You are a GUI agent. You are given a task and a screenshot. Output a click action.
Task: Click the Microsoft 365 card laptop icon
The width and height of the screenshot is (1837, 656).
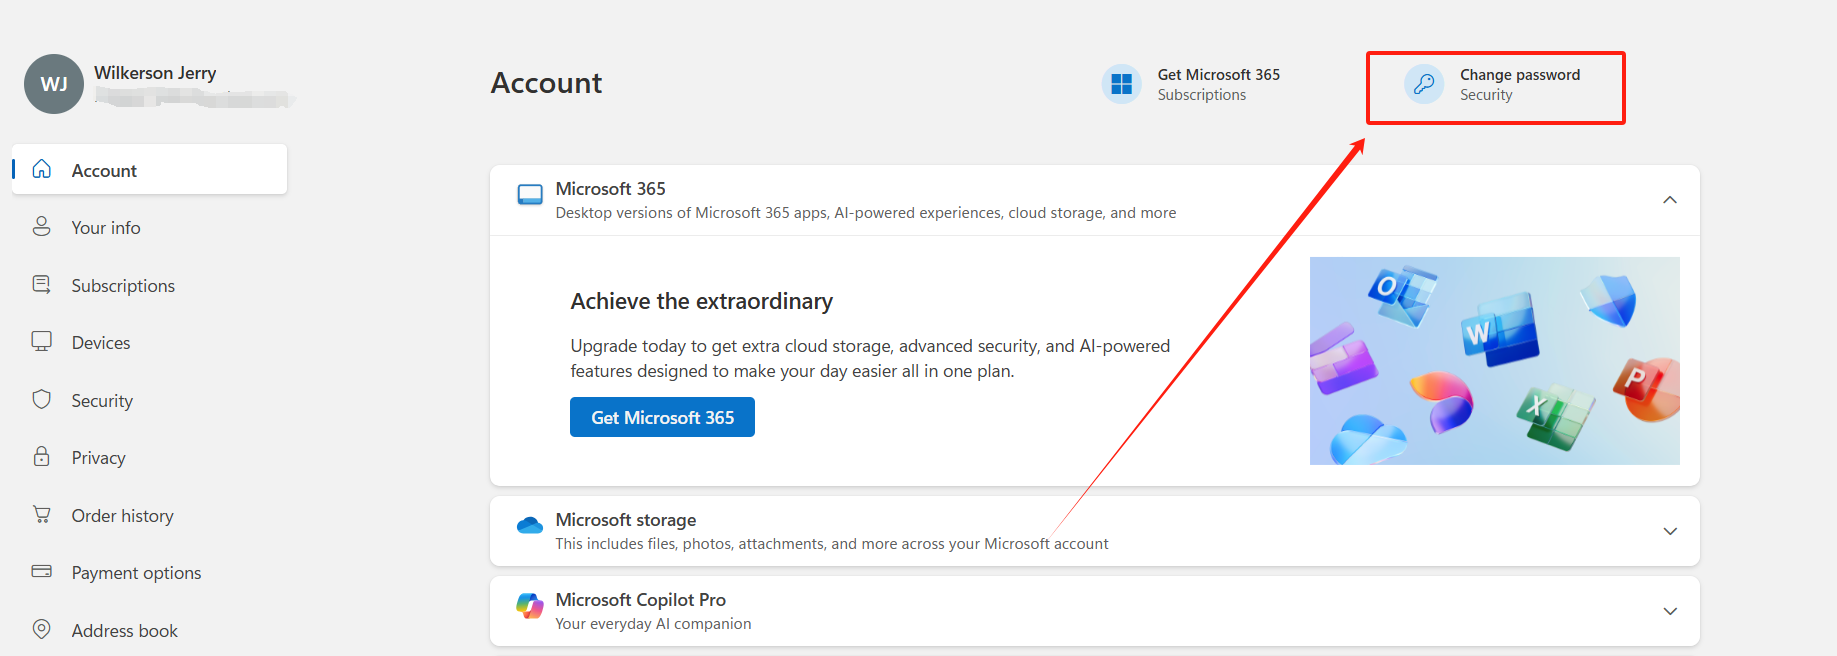point(530,194)
